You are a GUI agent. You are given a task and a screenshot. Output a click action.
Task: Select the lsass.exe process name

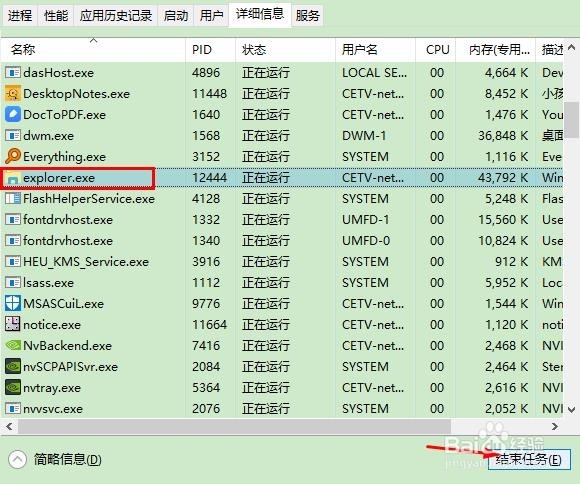coord(48,283)
